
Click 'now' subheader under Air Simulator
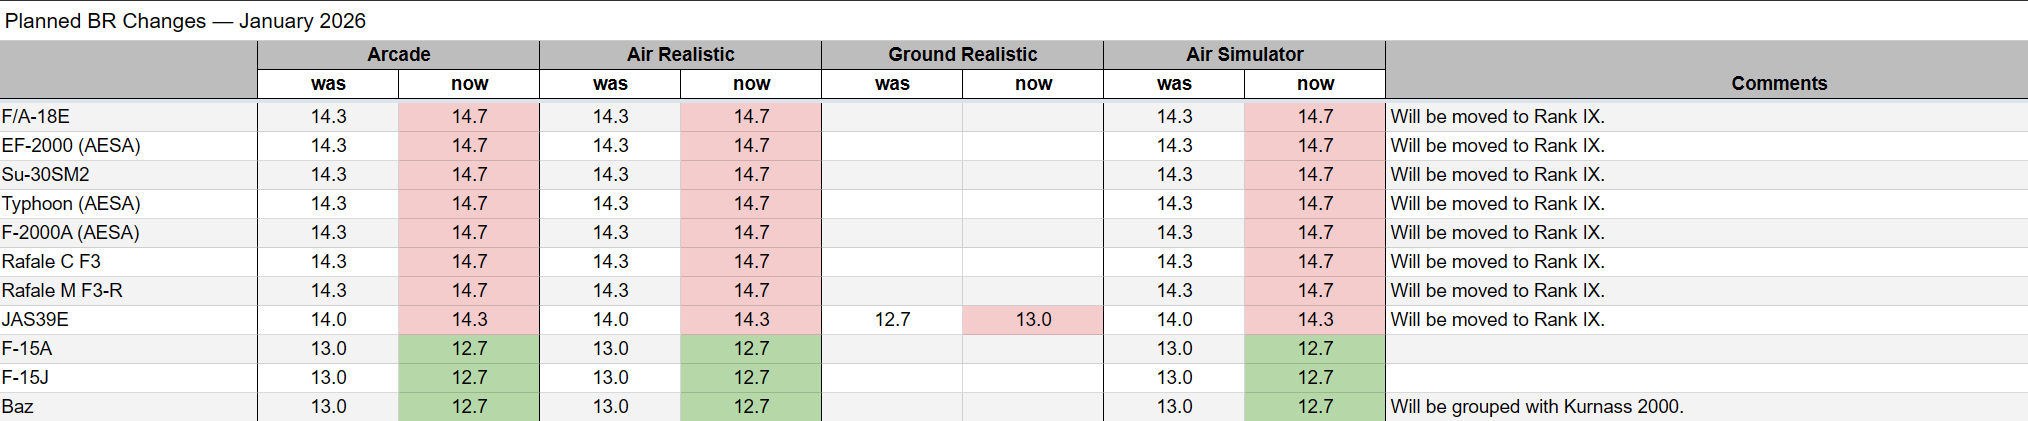(1315, 84)
